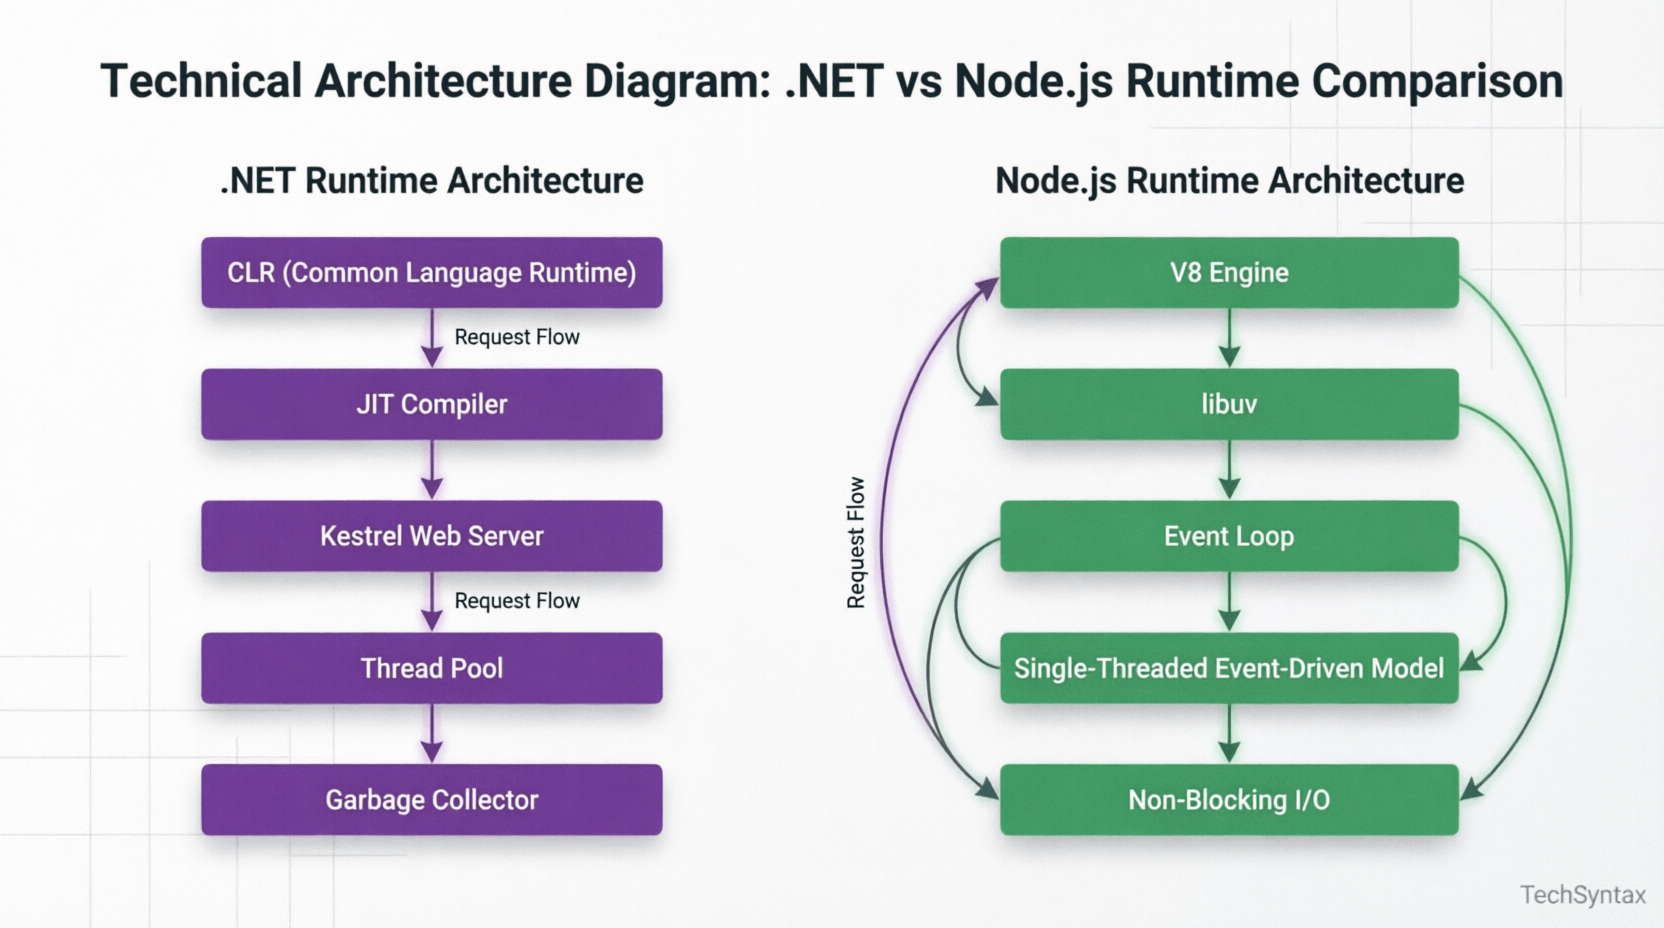The image size is (1664, 928).
Task: Switch to the Node.js Runtime Architecture heading
Action: click(1228, 181)
